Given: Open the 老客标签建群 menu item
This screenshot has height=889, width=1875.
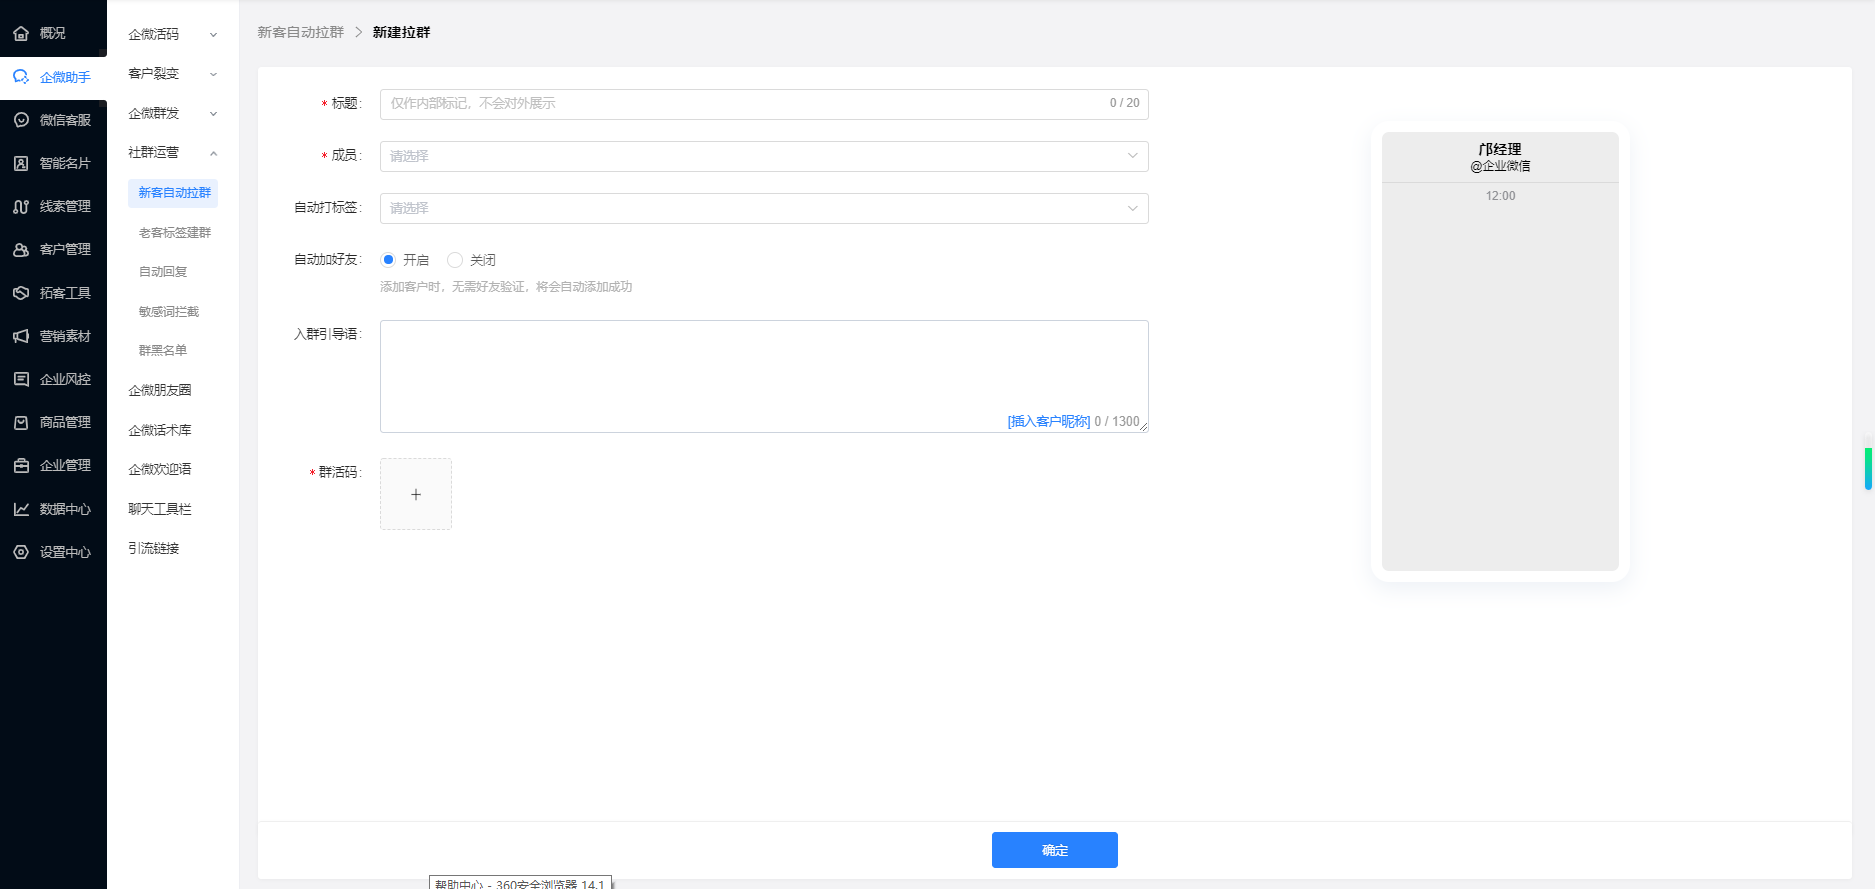Looking at the screenshot, I should [175, 233].
